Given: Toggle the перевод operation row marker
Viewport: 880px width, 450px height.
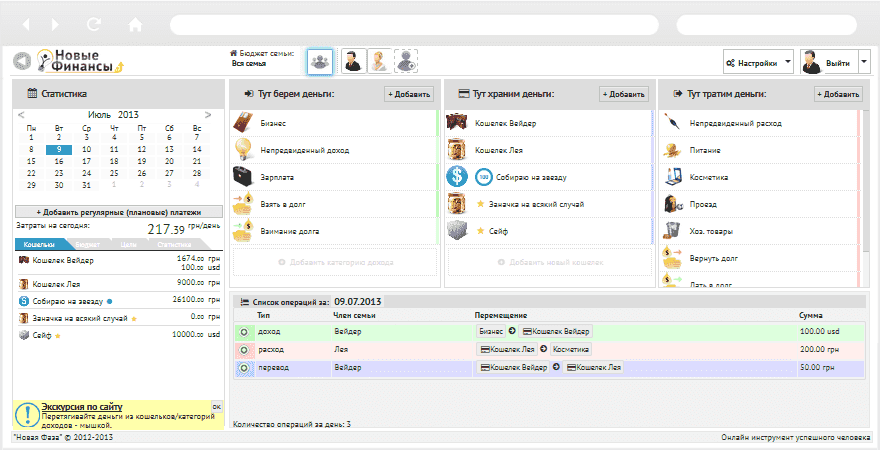Looking at the screenshot, I should (243, 369).
